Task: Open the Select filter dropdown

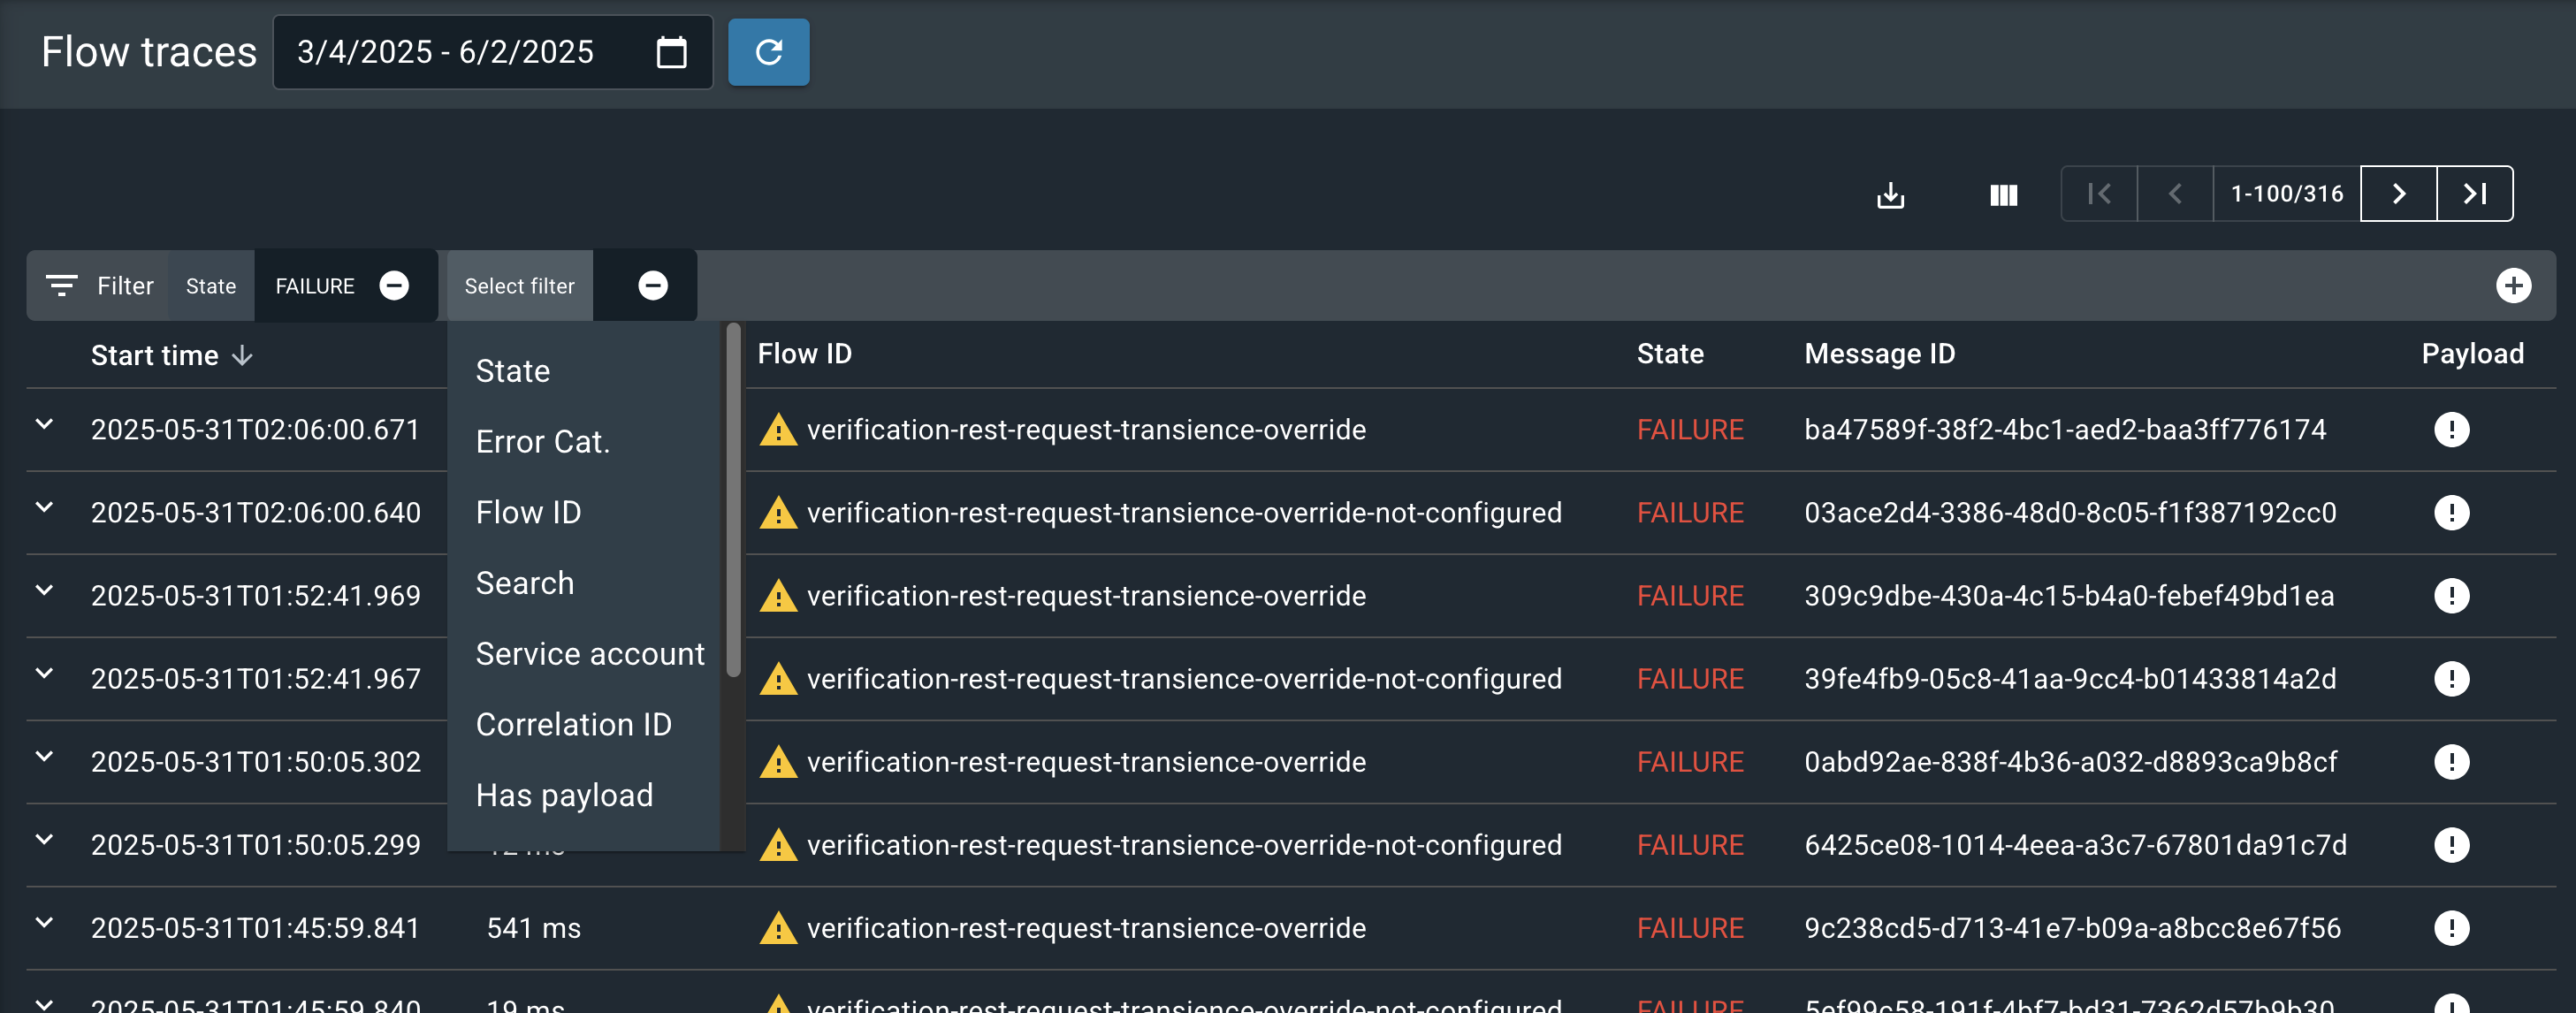Action: point(518,285)
